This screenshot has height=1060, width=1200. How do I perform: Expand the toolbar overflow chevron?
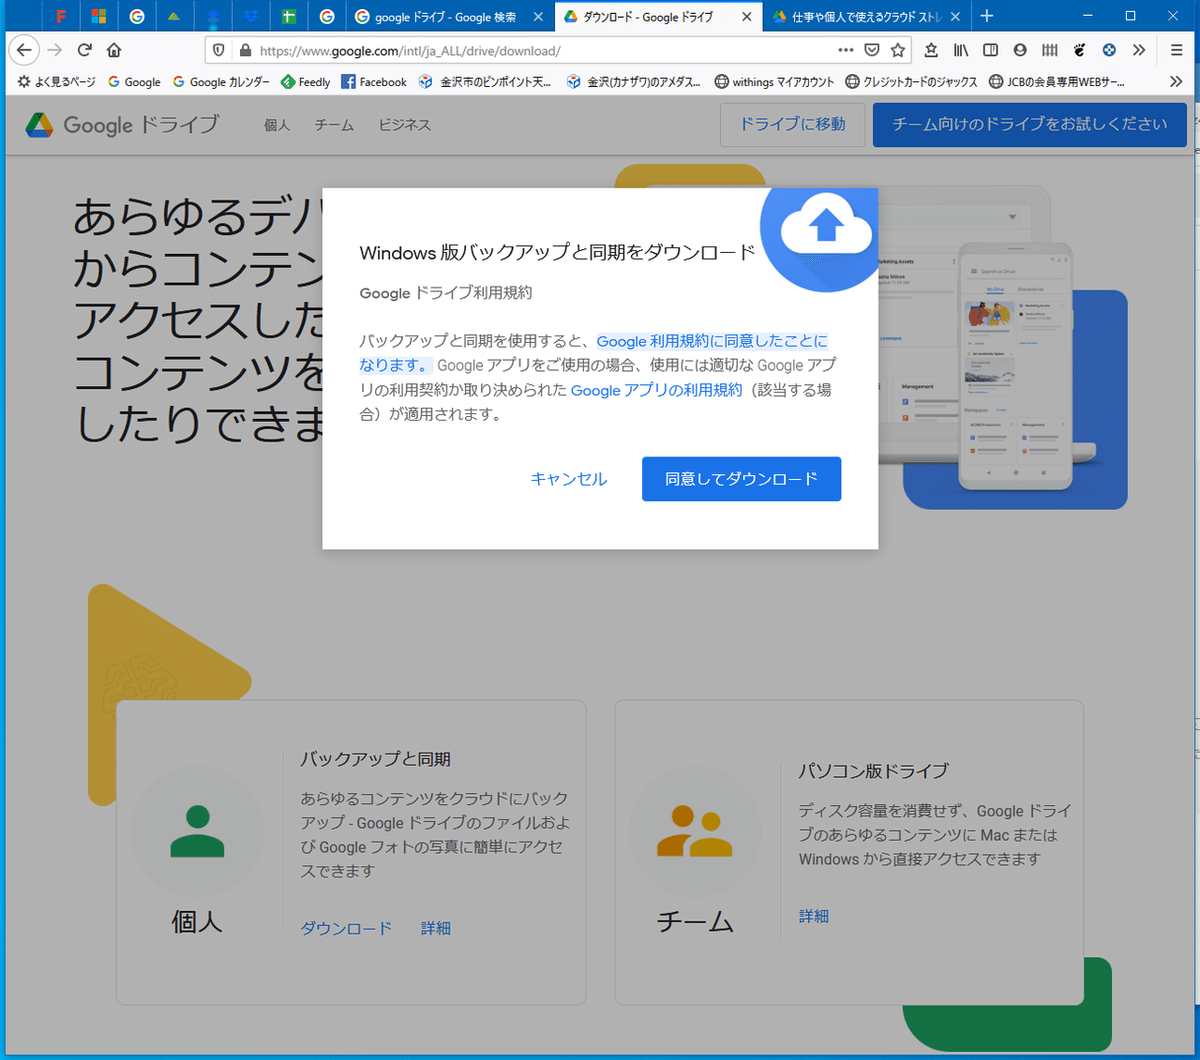point(1138,49)
